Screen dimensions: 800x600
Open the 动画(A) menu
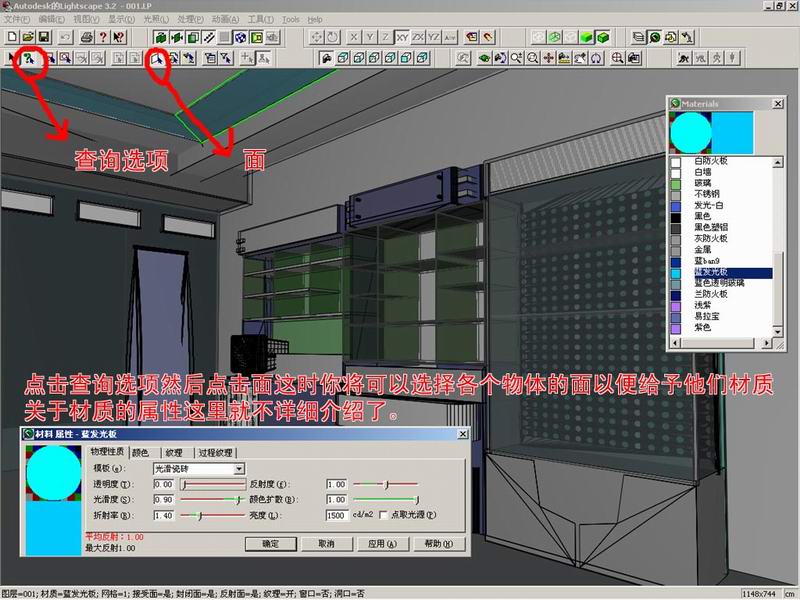[225, 19]
